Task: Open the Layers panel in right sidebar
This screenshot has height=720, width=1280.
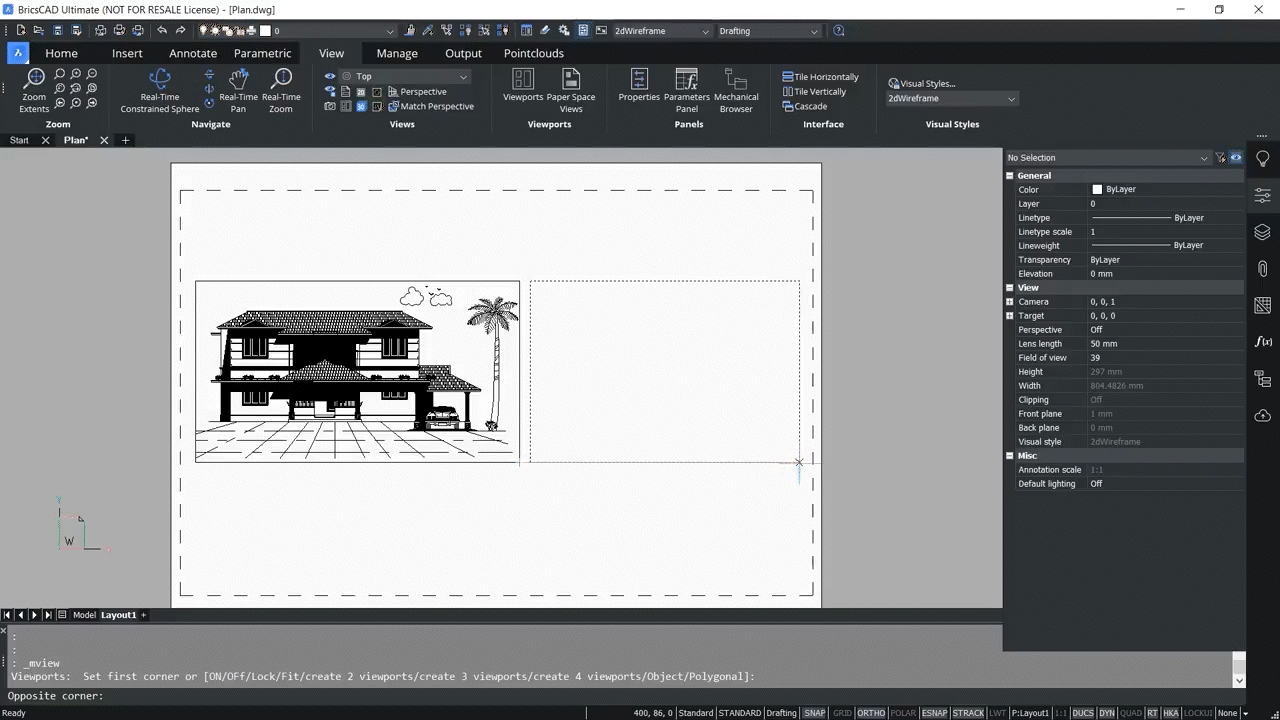Action: coord(1262,231)
